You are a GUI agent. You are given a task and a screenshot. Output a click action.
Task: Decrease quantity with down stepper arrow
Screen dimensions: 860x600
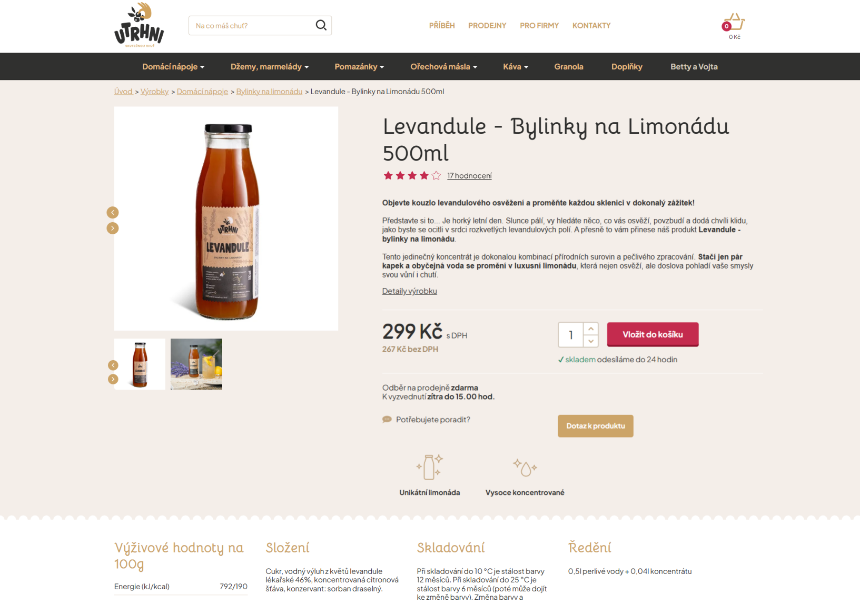pos(591,341)
